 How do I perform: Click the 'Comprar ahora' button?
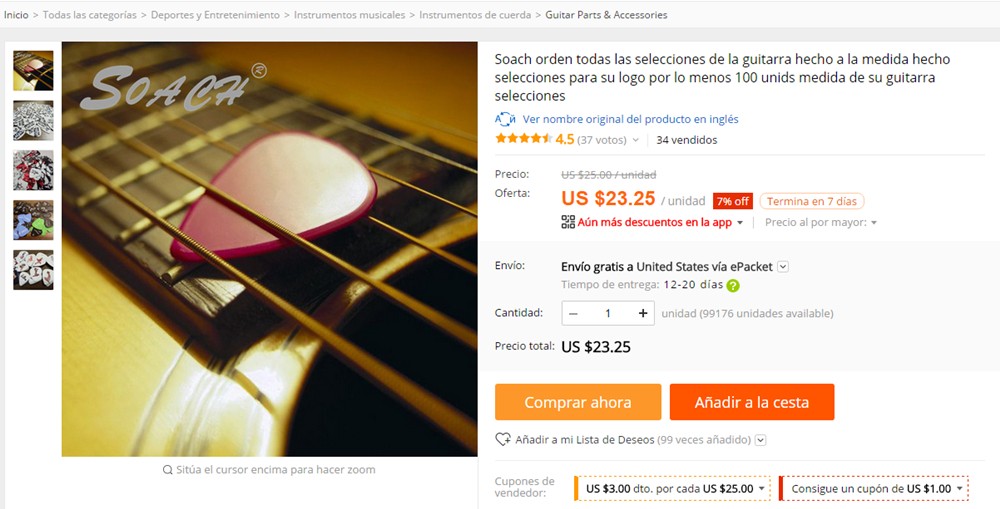click(x=578, y=403)
